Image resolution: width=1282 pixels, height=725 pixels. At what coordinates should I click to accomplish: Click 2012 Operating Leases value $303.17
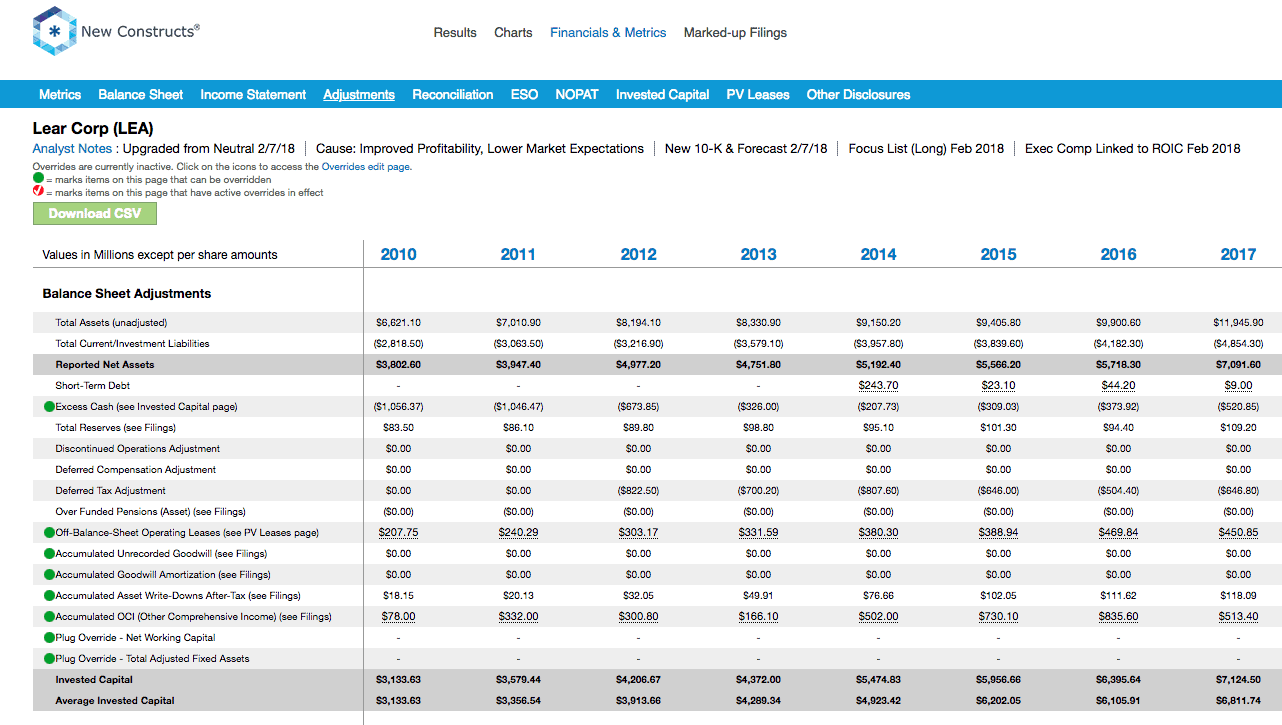tap(638, 533)
